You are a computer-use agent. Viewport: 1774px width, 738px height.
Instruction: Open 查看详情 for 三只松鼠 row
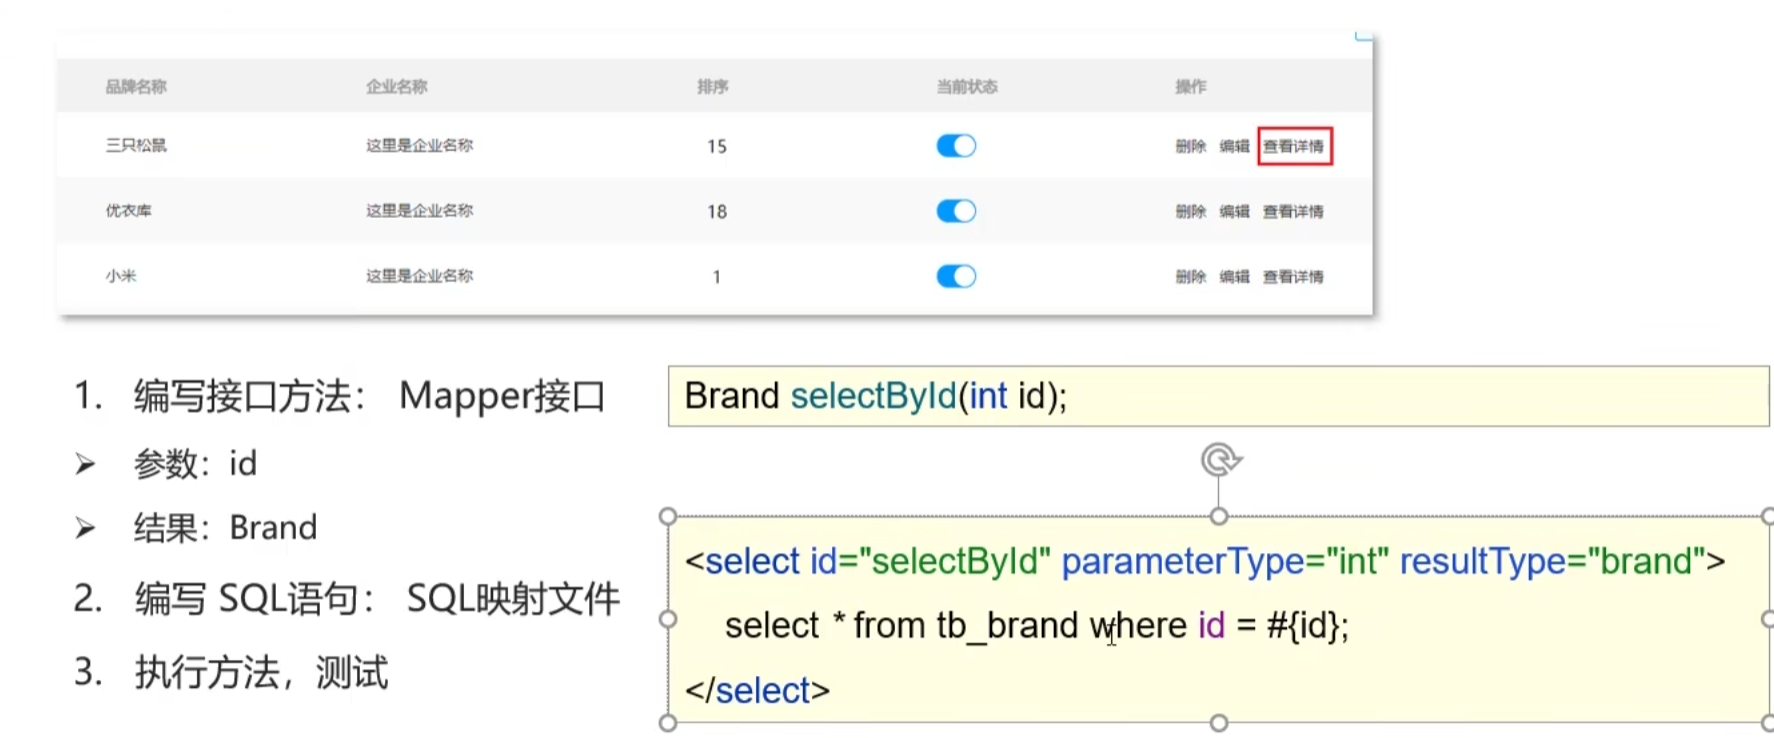click(1294, 146)
